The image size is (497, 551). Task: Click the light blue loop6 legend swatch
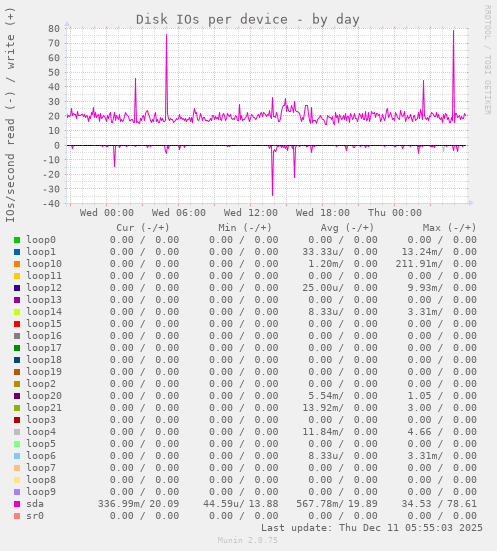[17, 456]
